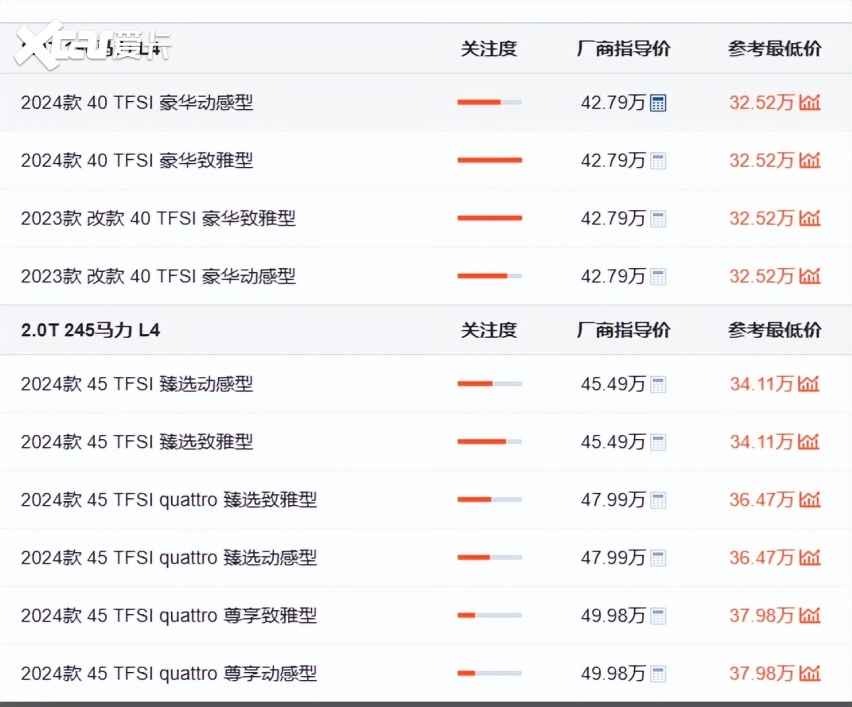Click the 2.0T 245马力 L4 section heading

[90, 330]
